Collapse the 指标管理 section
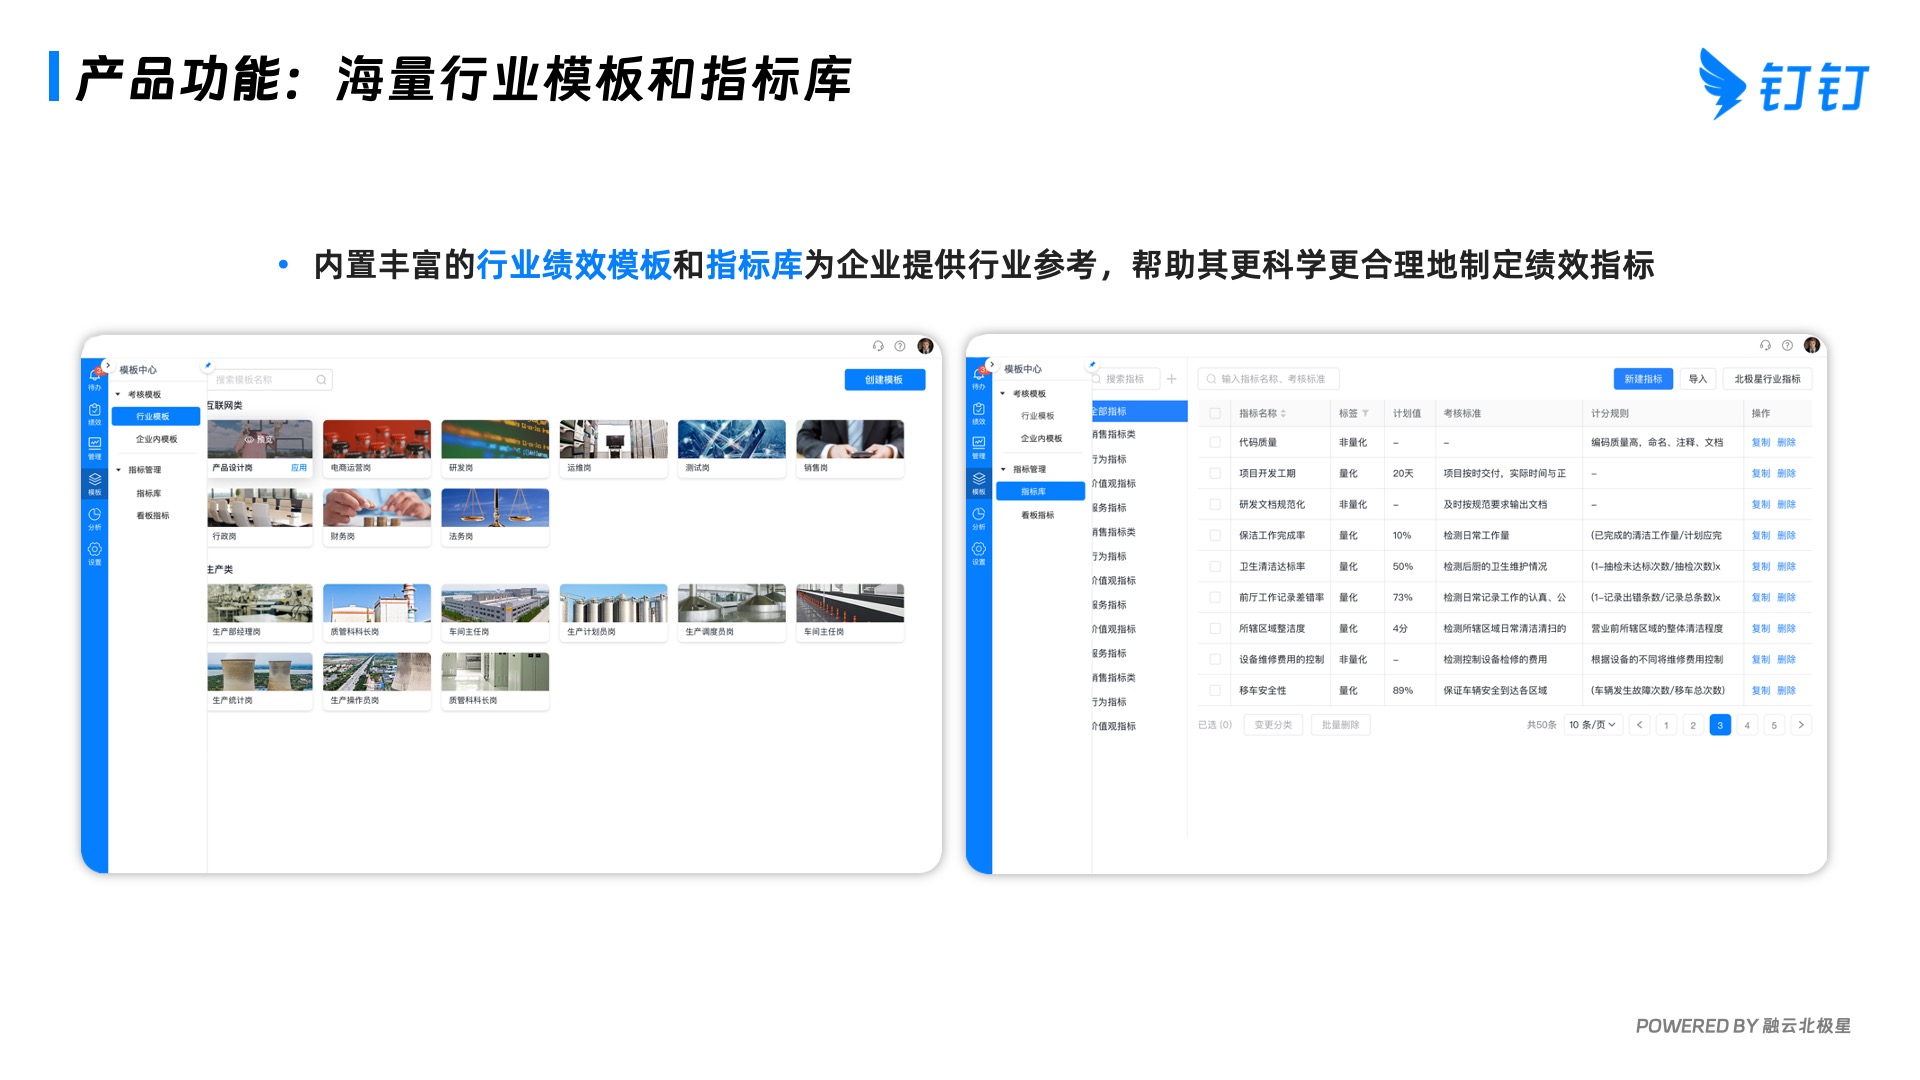 coord(118,469)
